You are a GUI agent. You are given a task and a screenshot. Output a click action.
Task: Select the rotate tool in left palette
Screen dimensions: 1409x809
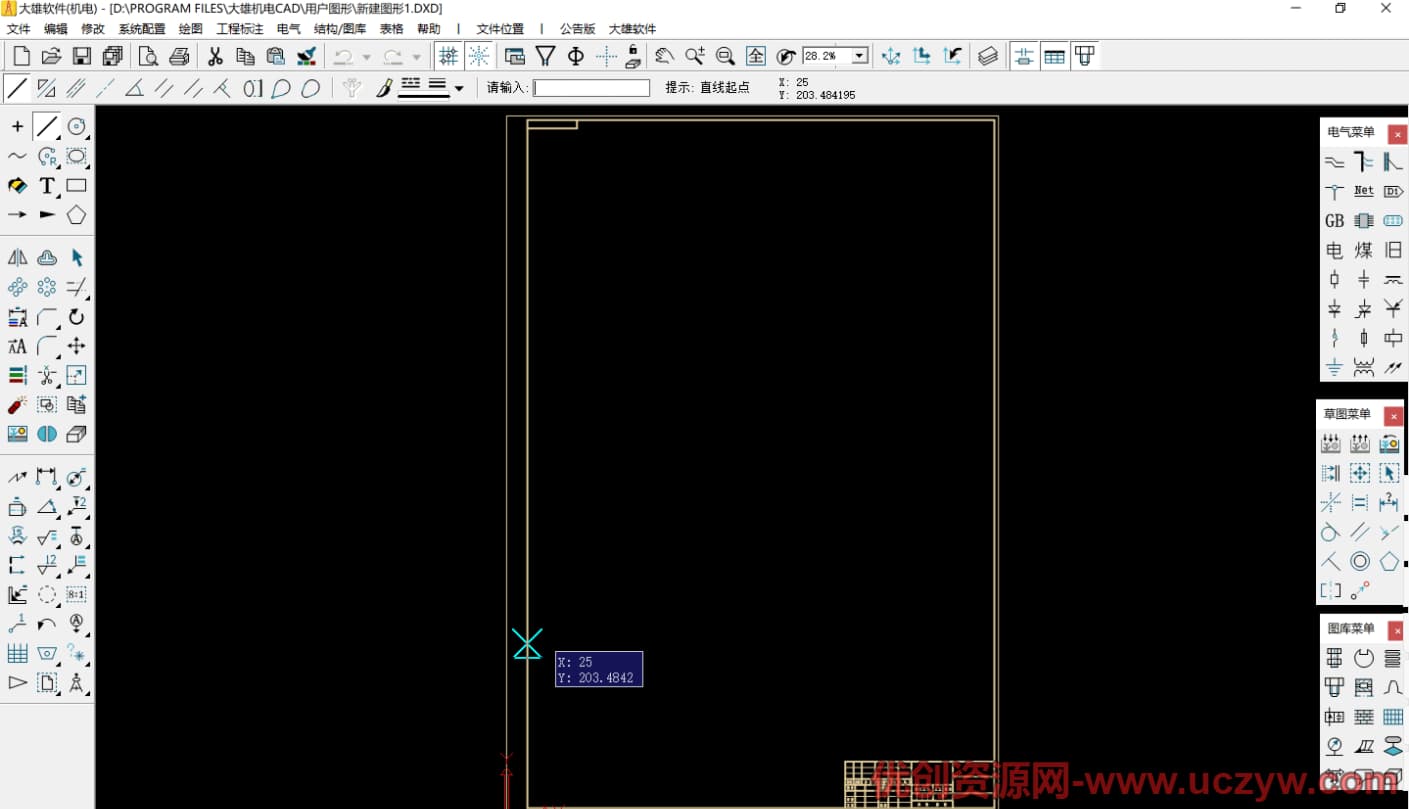(x=76, y=318)
